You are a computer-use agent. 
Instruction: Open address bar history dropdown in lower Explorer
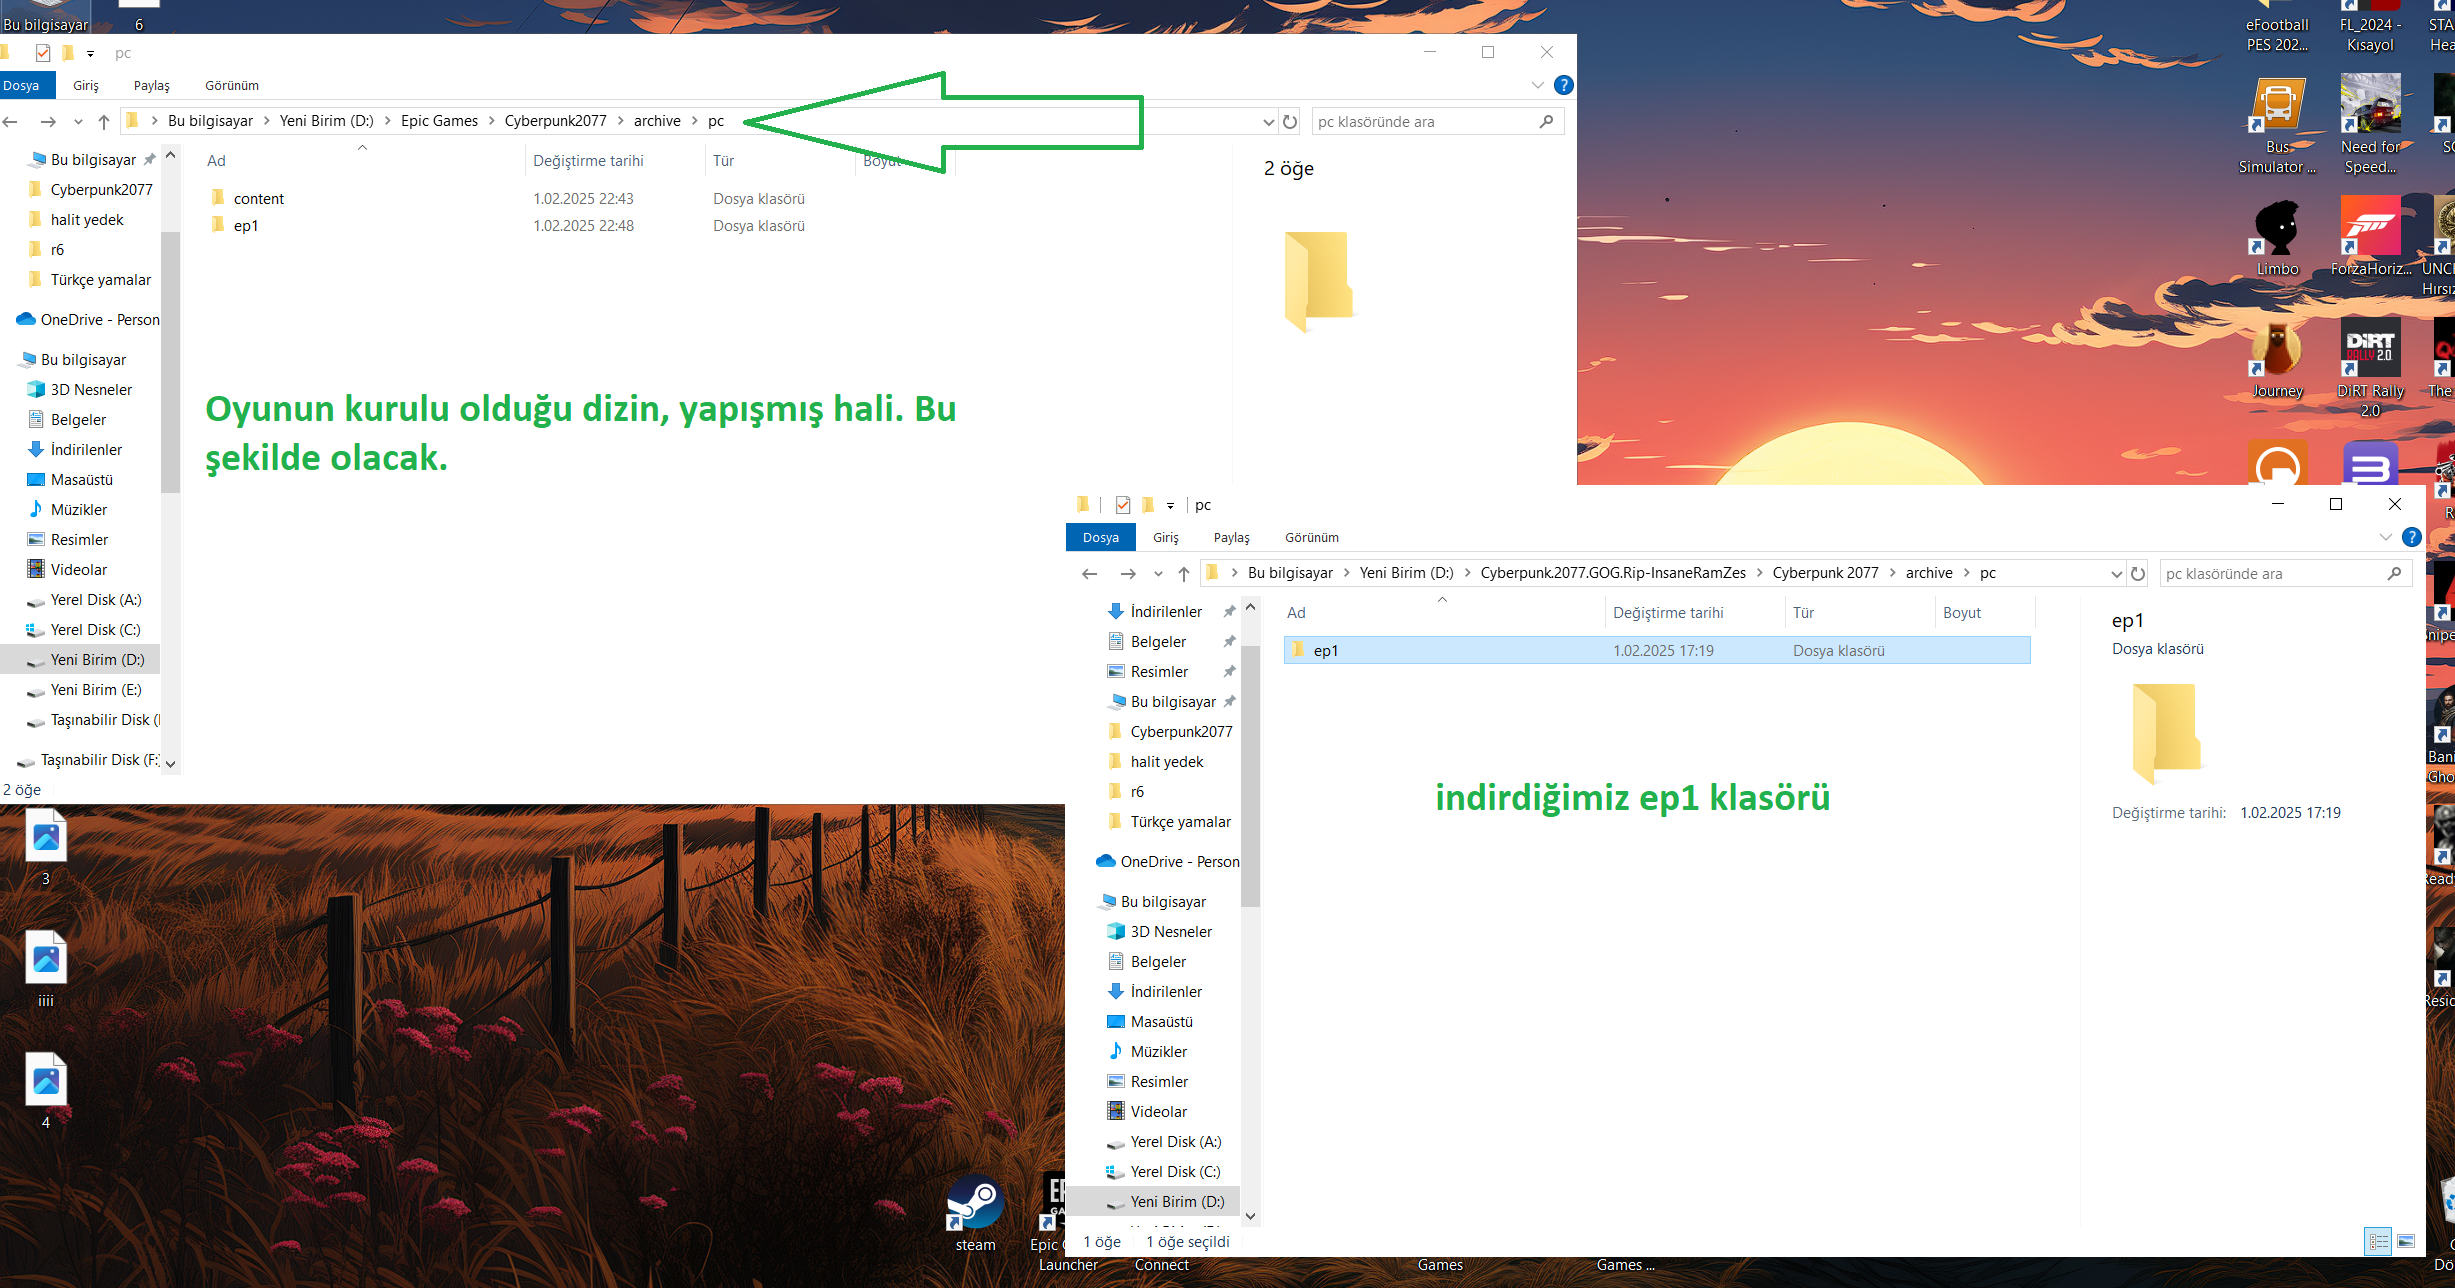(x=2116, y=574)
